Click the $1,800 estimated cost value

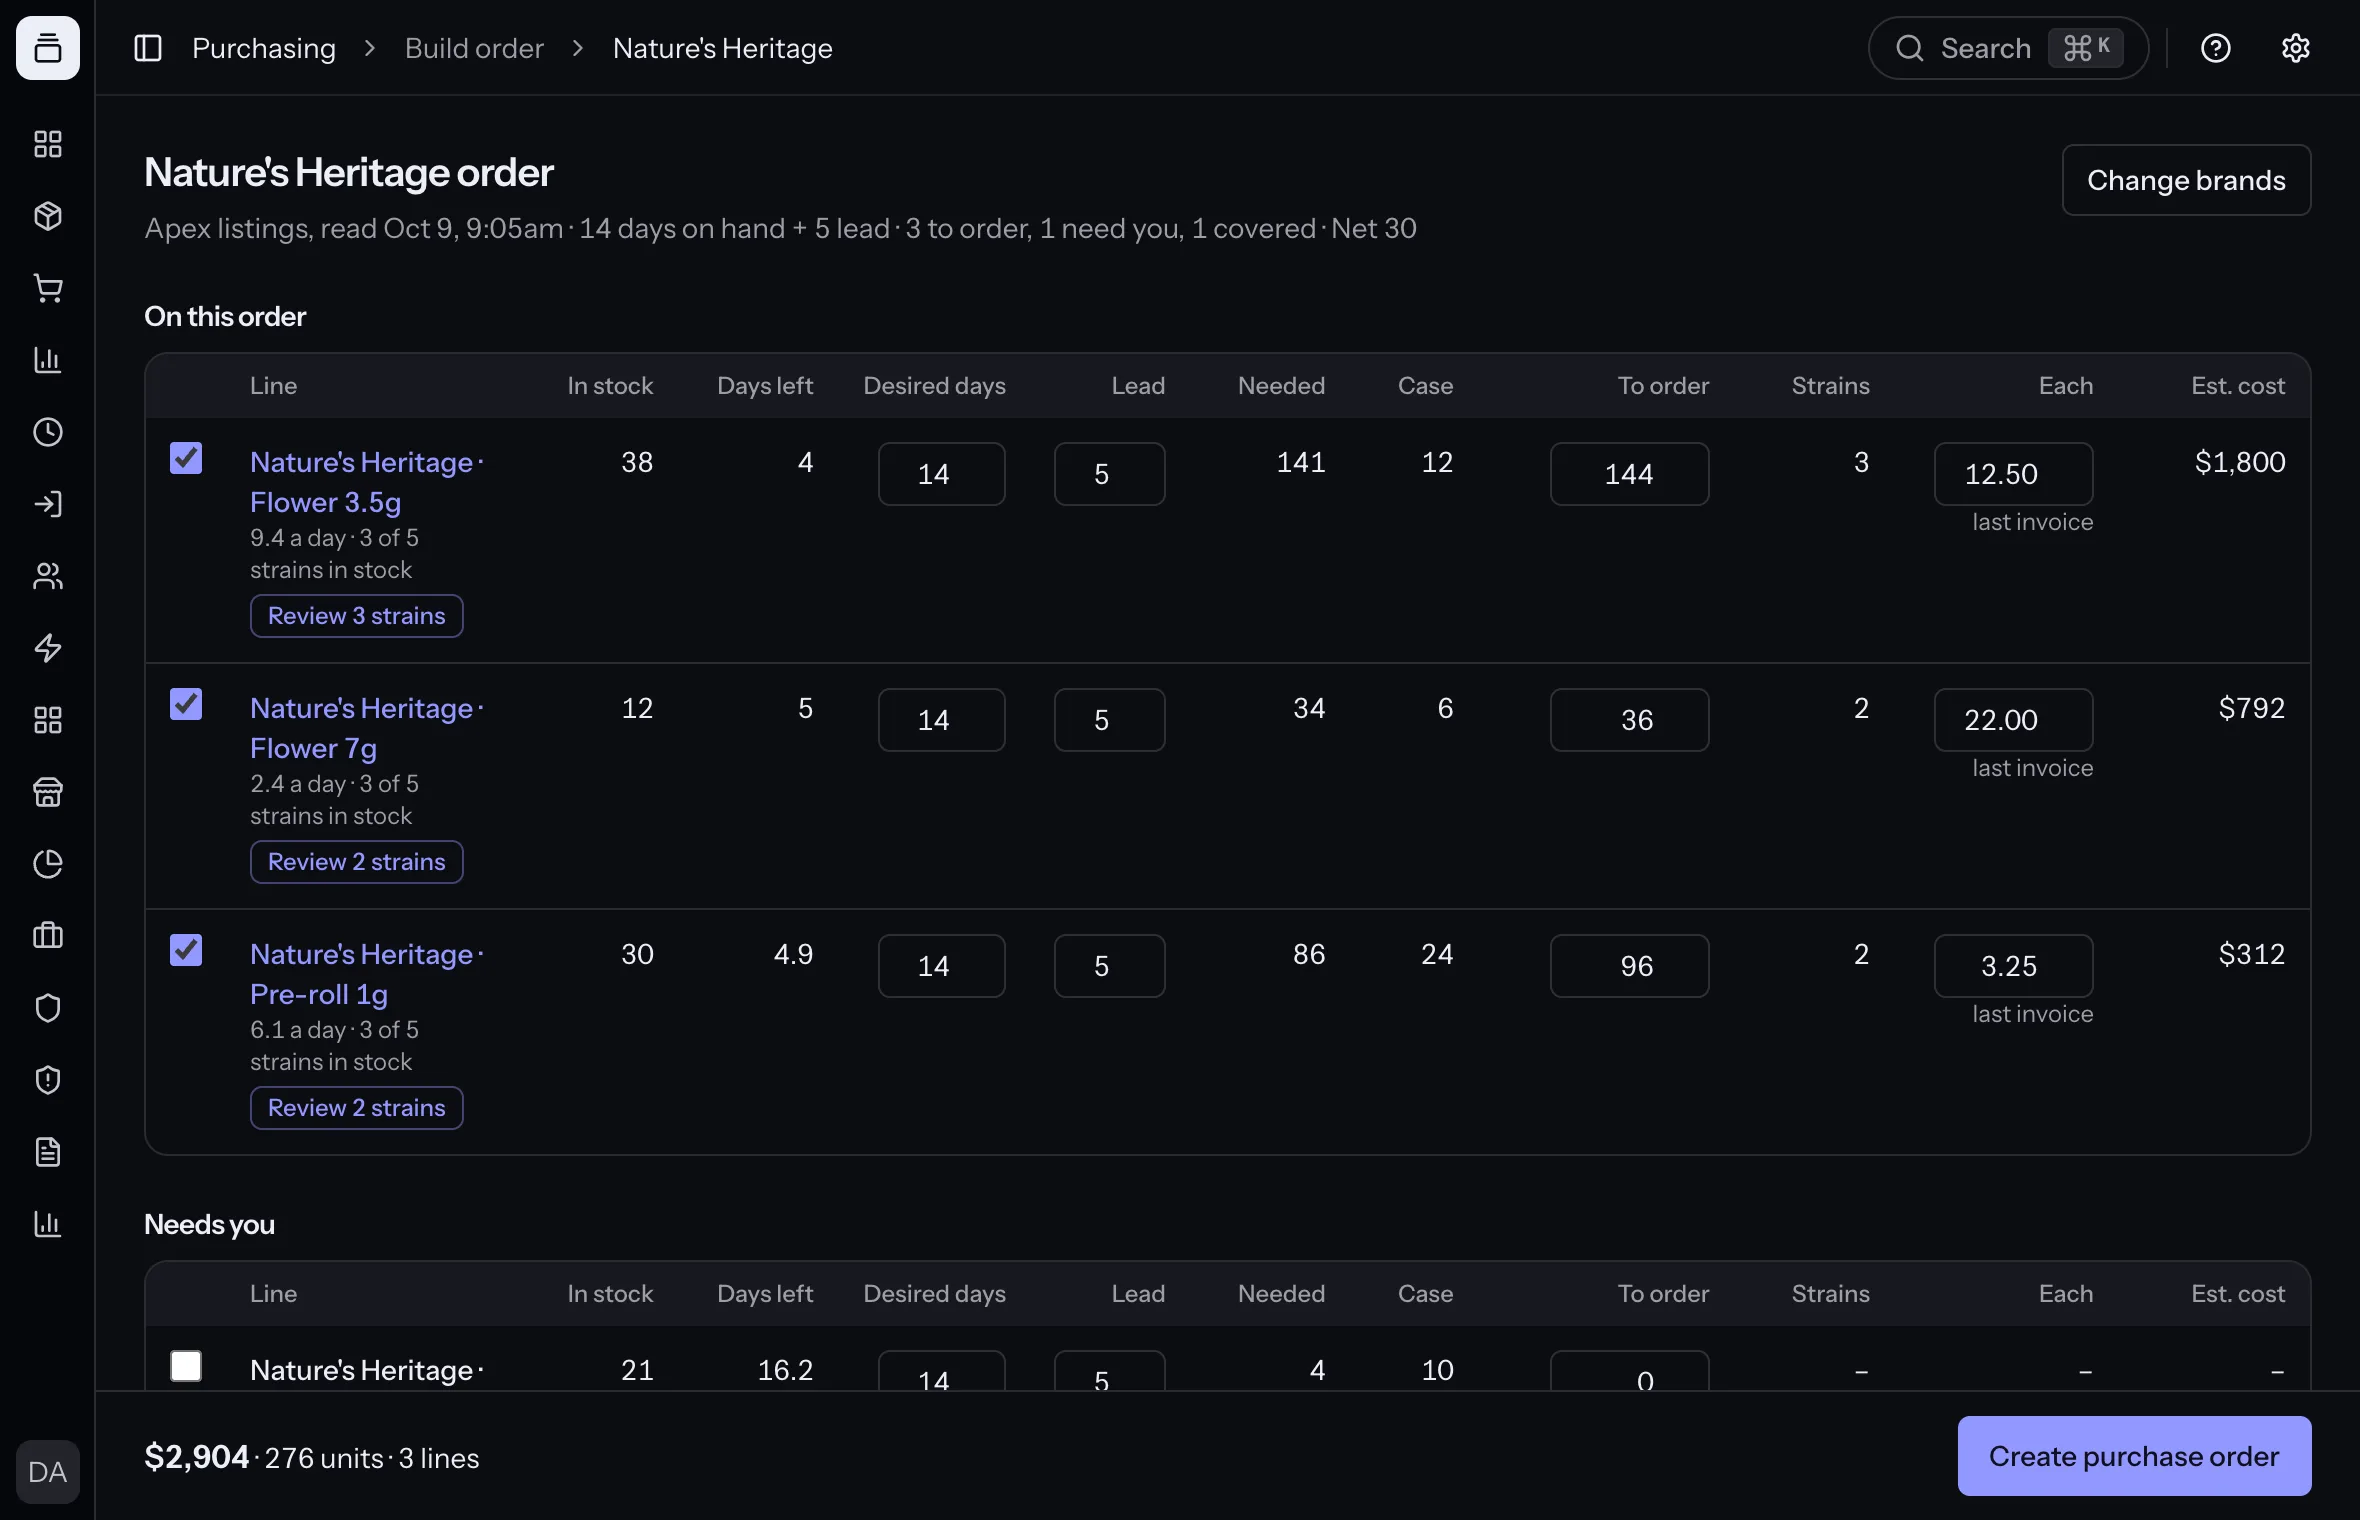click(2240, 462)
